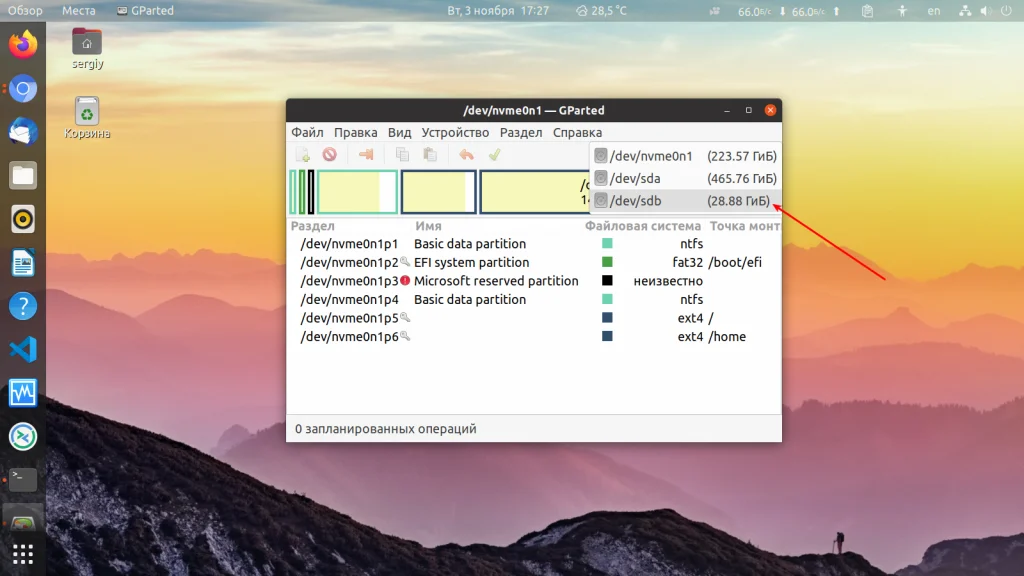
Task: Select the /dev/nvme0n1p3 partition row
Action: click(x=534, y=281)
